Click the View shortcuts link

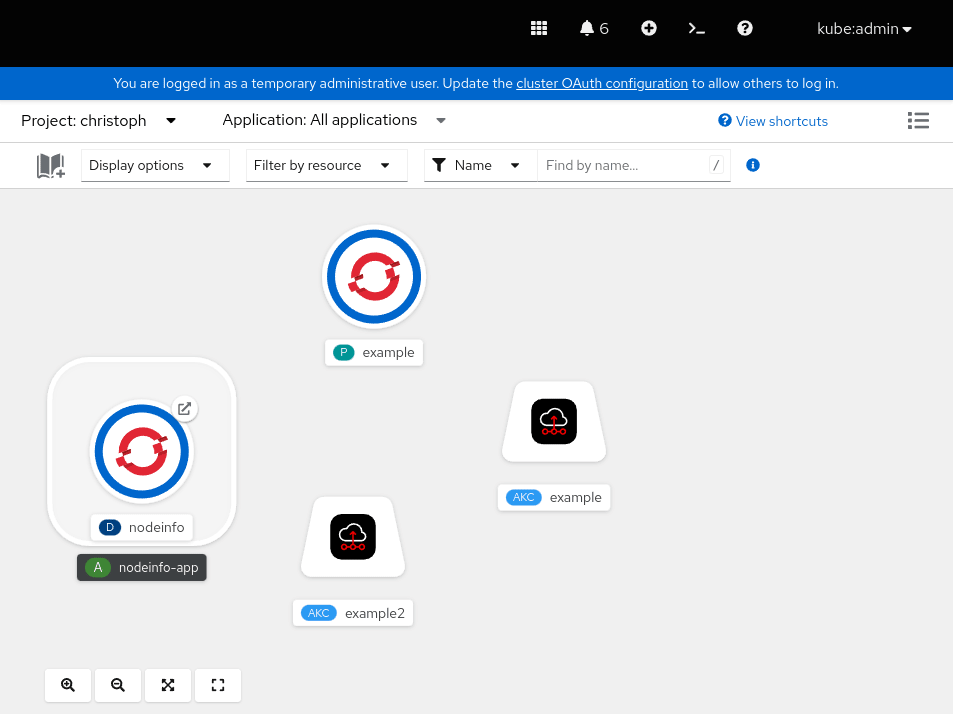click(772, 121)
